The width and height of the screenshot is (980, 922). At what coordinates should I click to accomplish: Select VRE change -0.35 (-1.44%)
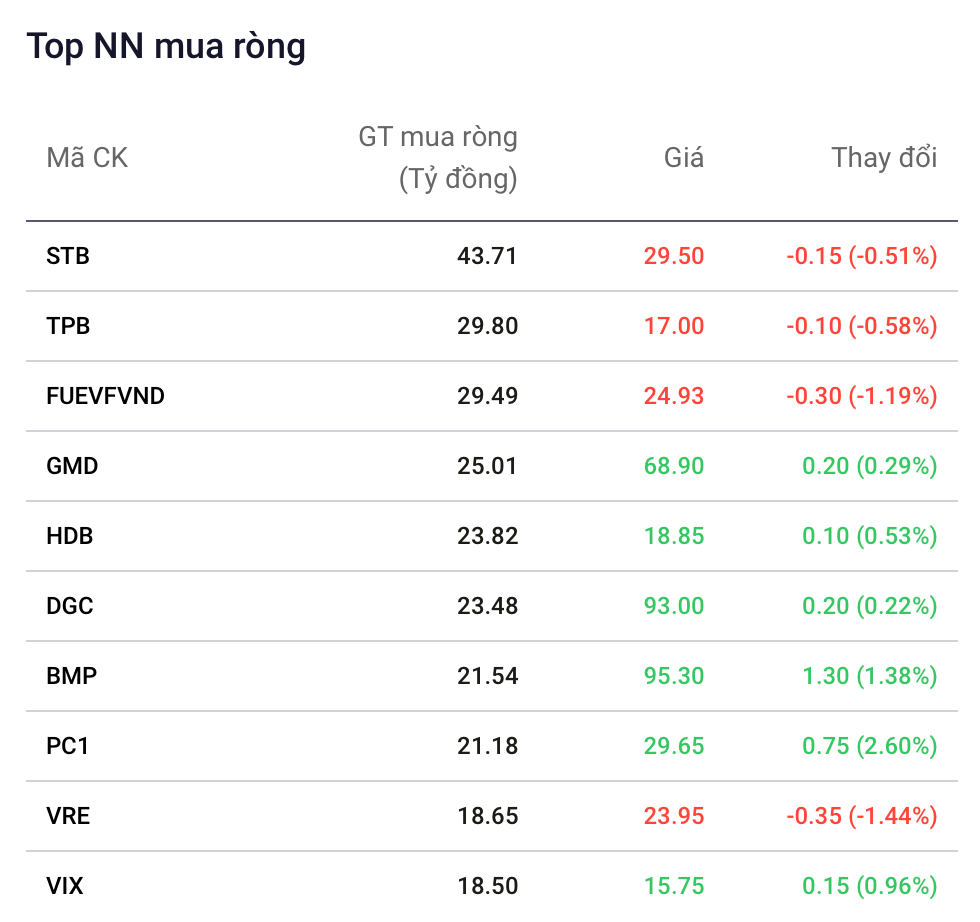pos(861,816)
